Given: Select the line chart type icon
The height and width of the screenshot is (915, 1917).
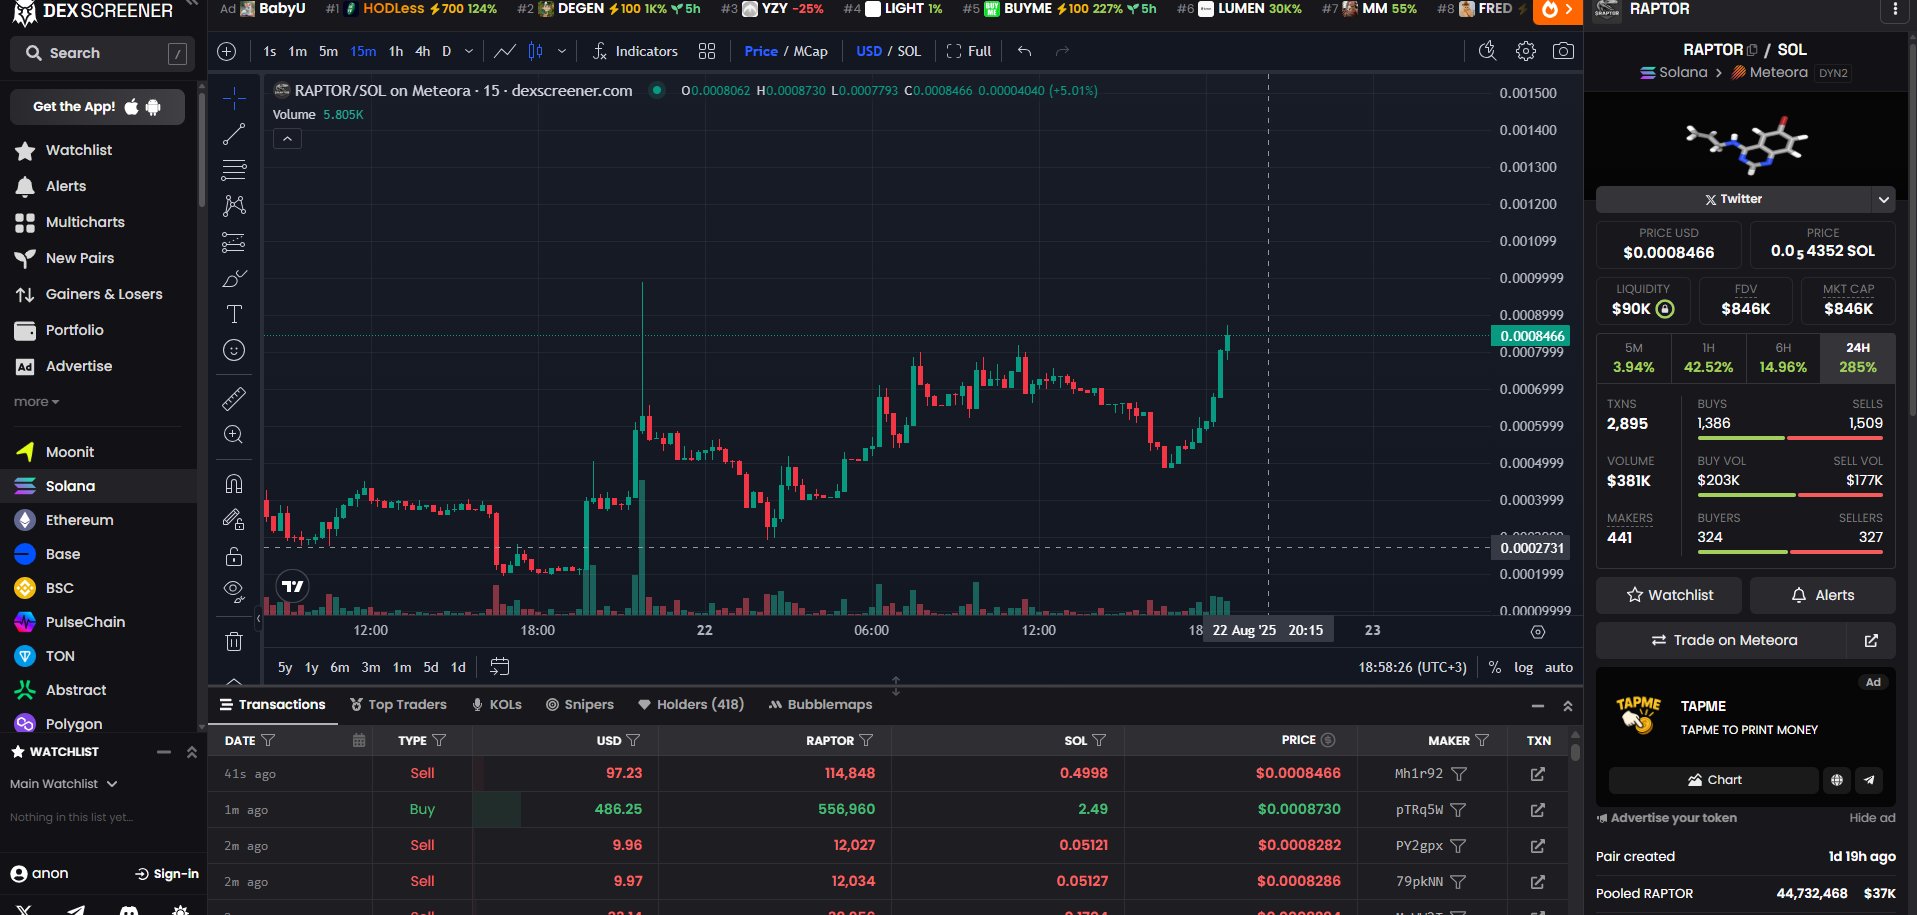Looking at the screenshot, I should coord(505,51).
